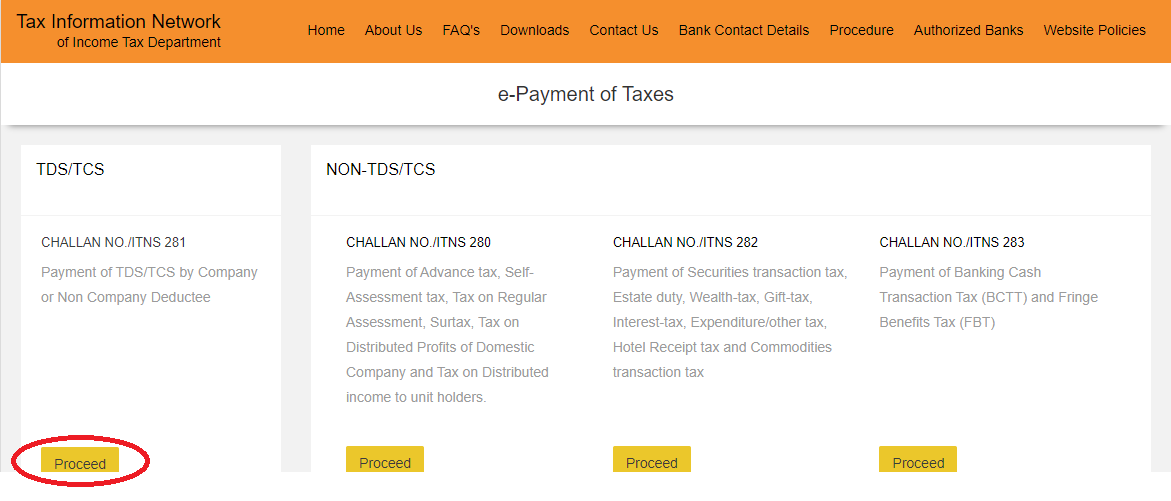Click 'Payment of Banking Cash Transaction Tax' description
This screenshot has height=501, width=1171.
[988, 297]
